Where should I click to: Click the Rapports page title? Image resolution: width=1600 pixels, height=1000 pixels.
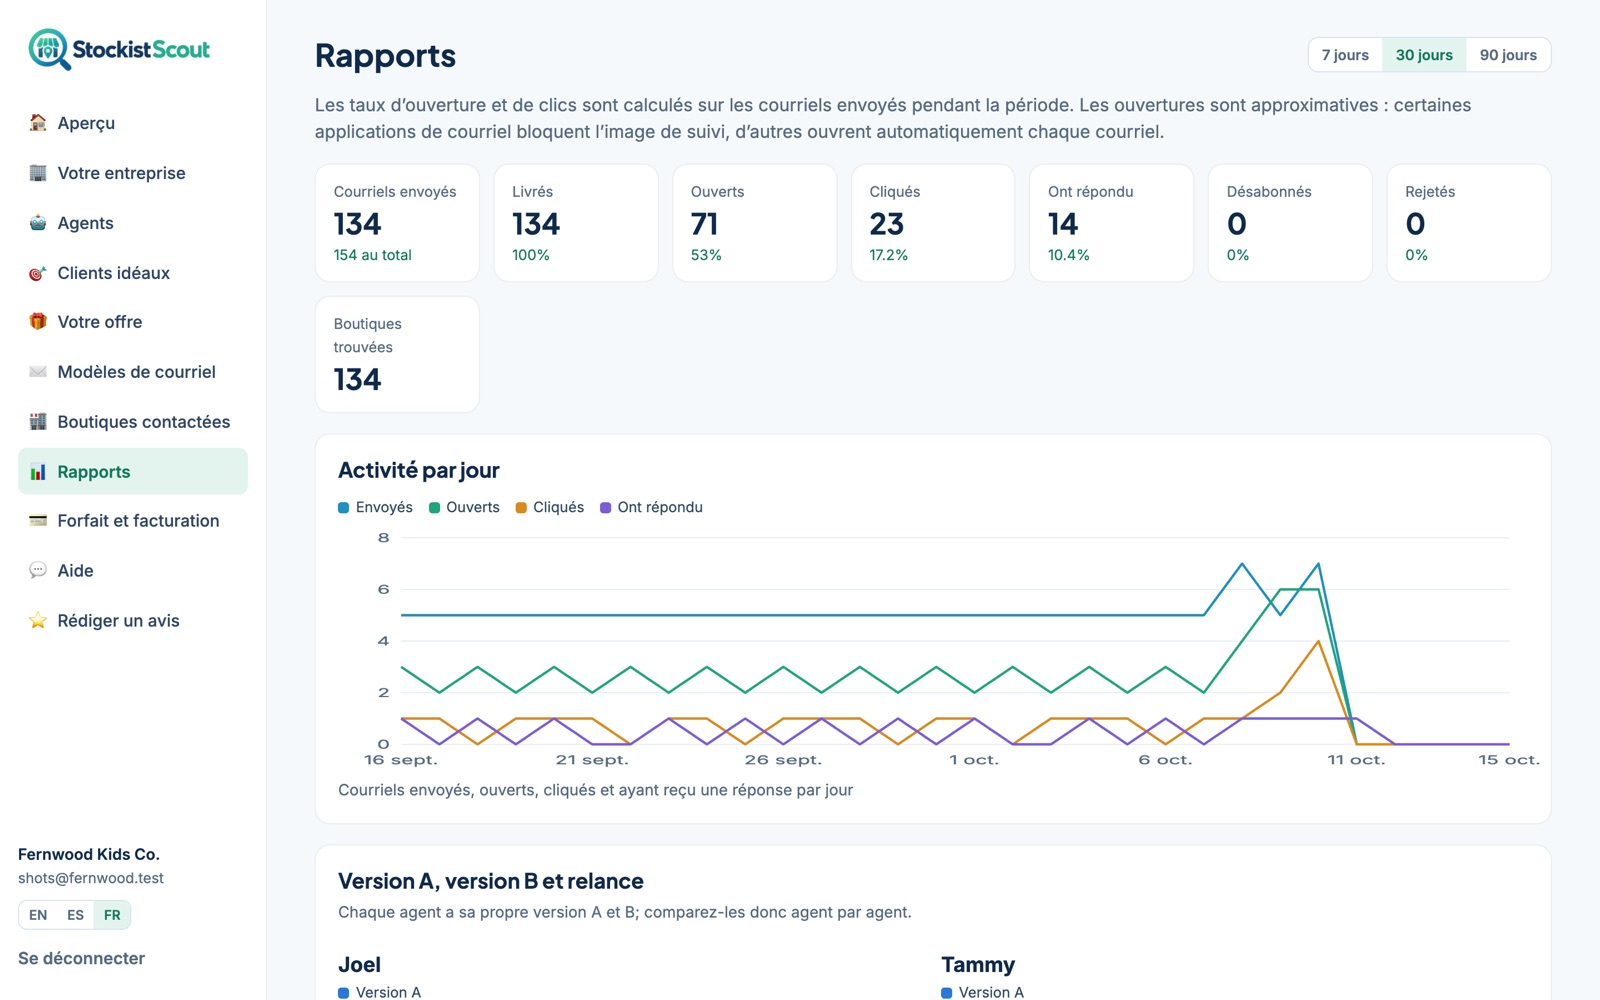(385, 56)
